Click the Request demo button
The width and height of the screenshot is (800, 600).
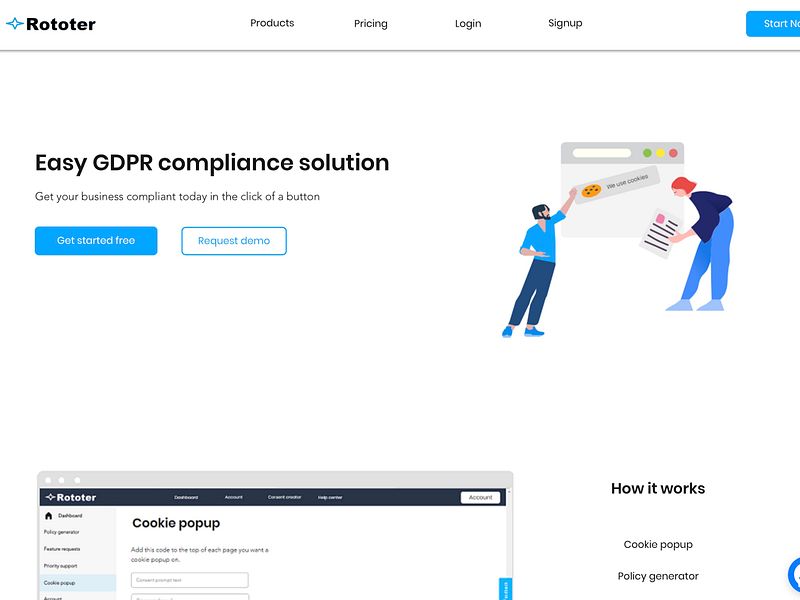234,241
